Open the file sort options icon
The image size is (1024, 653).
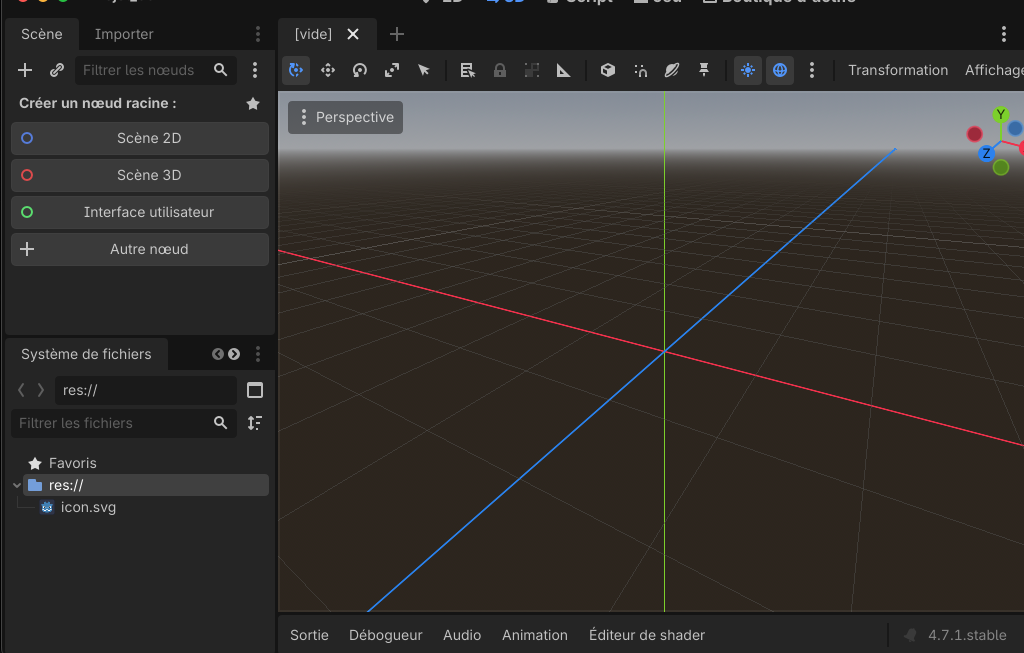pos(255,422)
